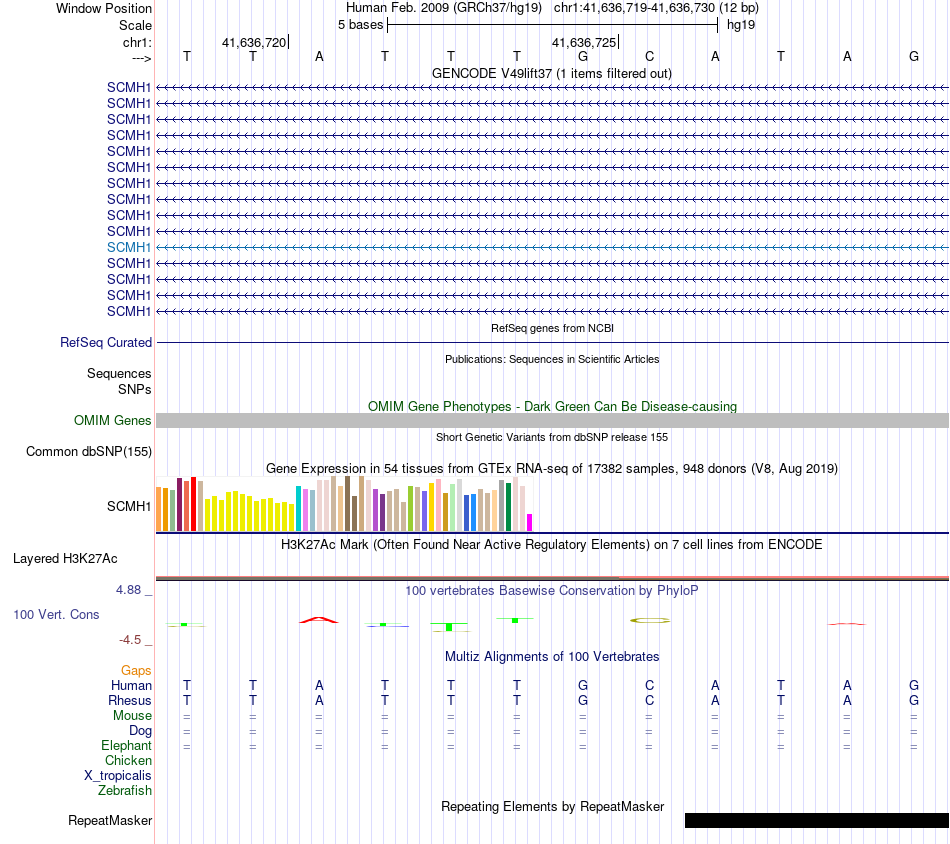950x844 pixels.
Task: Click the Sequences track label
Action: click(119, 373)
